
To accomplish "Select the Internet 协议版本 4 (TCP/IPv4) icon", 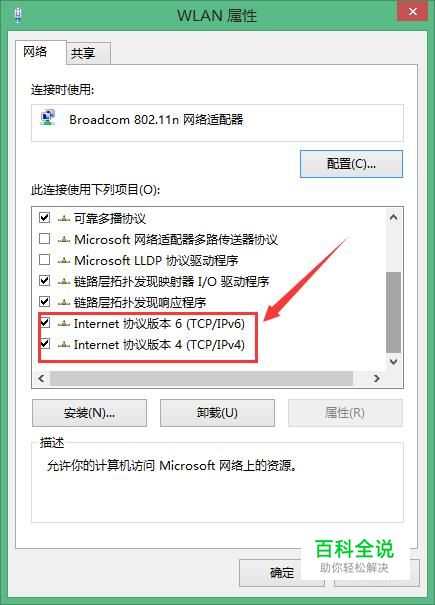I will tap(64, 345).
